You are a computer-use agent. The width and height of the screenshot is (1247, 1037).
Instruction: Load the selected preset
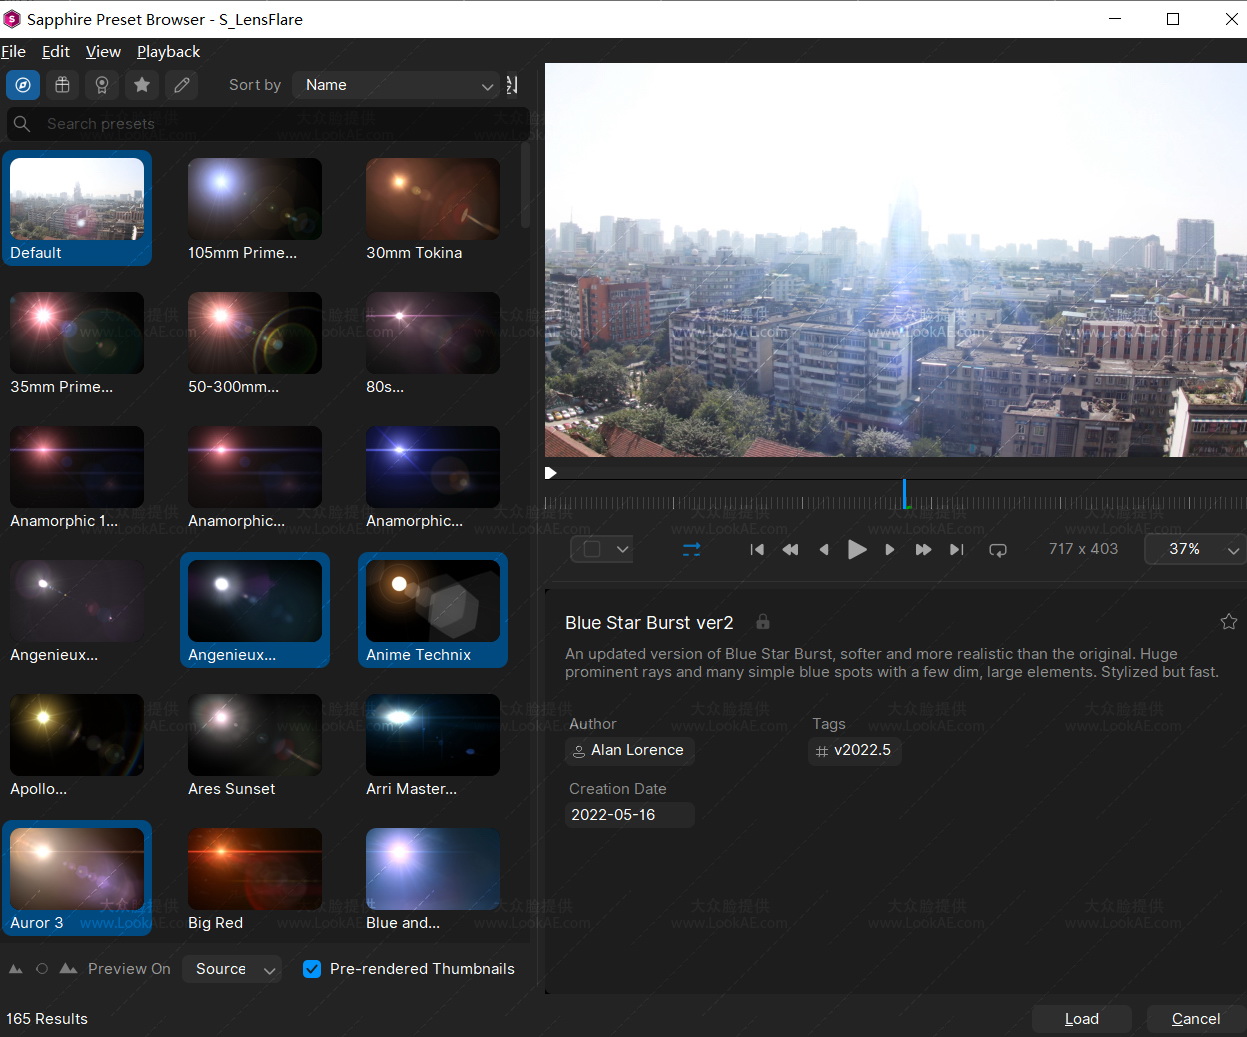(x=1082, y=1019)
